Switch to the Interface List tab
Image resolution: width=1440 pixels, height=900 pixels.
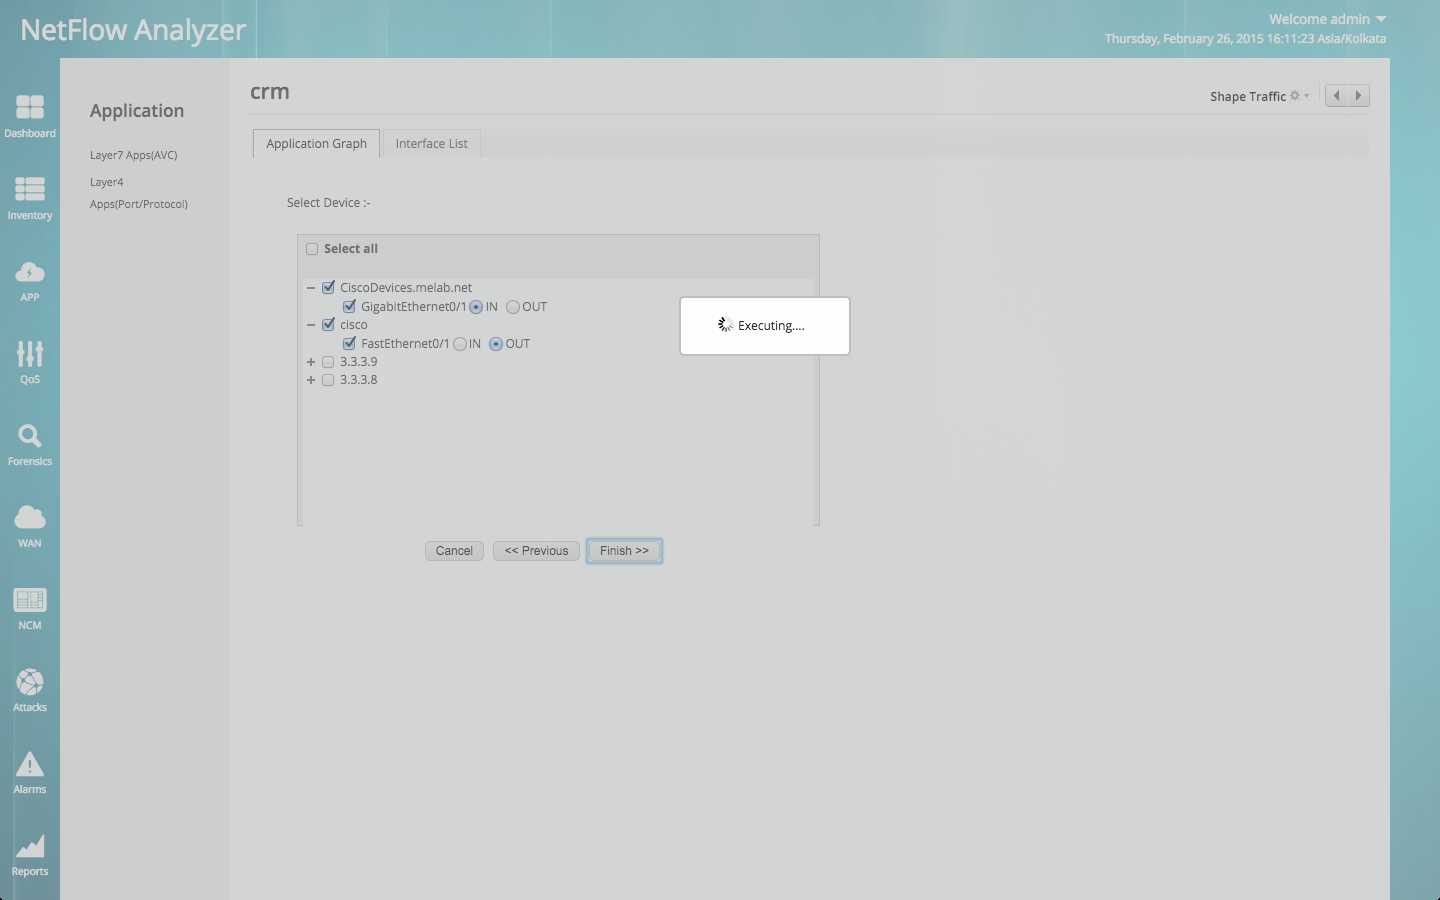431,144
